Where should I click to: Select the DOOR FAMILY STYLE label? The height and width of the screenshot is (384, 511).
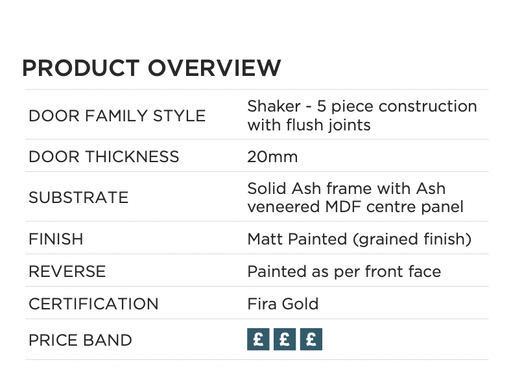coord(117,116)
